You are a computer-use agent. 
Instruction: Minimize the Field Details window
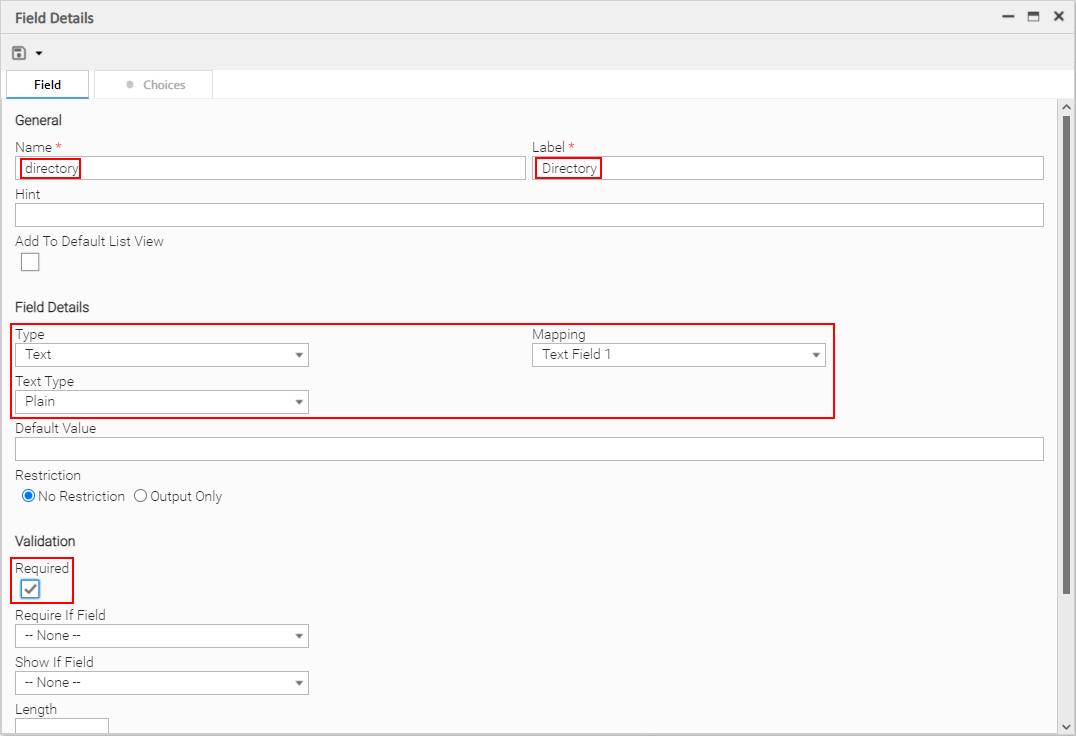tap(1007, 17)
